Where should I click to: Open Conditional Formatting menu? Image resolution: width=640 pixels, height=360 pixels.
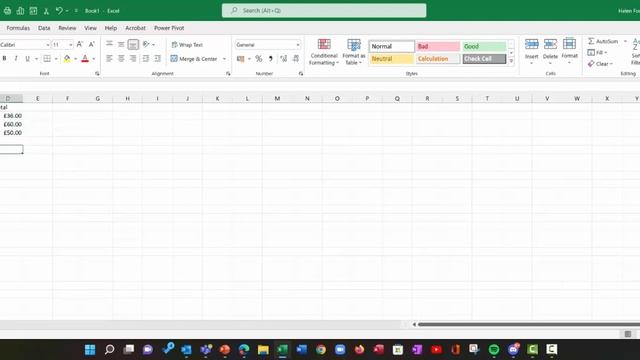pos(324,52)
